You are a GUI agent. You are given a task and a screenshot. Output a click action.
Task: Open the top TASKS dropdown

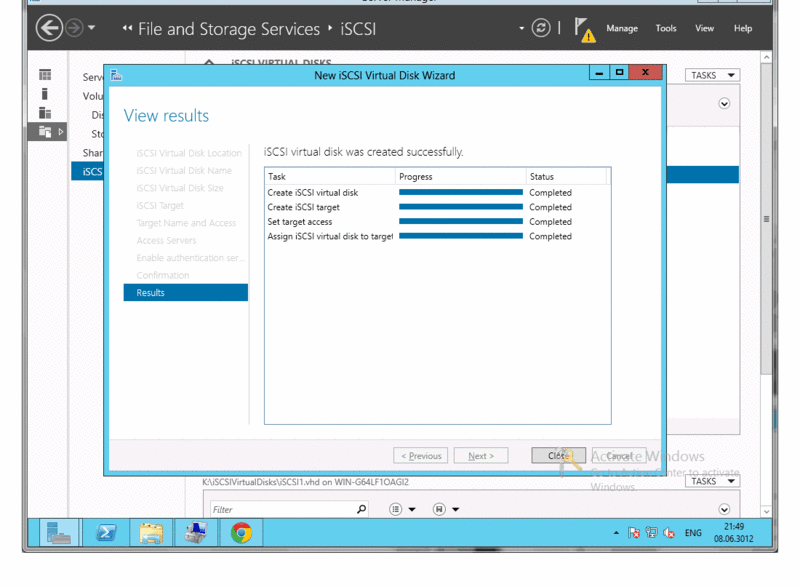712,75
